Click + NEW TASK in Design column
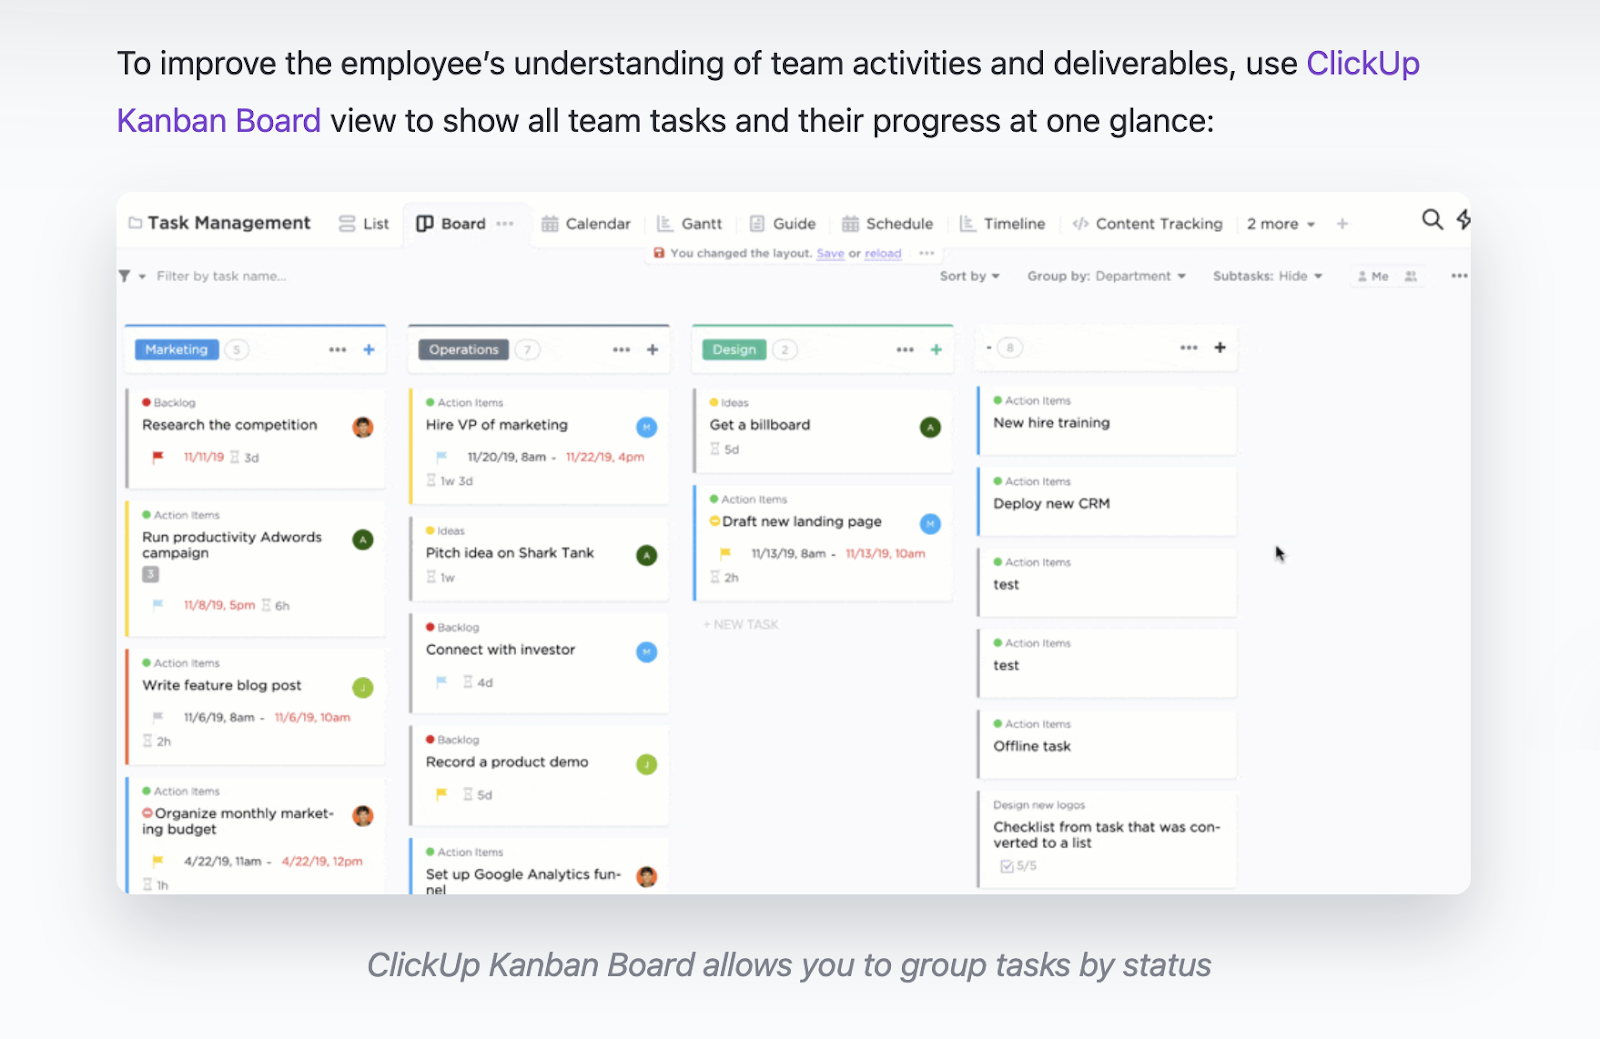Image resolution: width=1600 pixels, height=1039 pixels. [741, 624]
